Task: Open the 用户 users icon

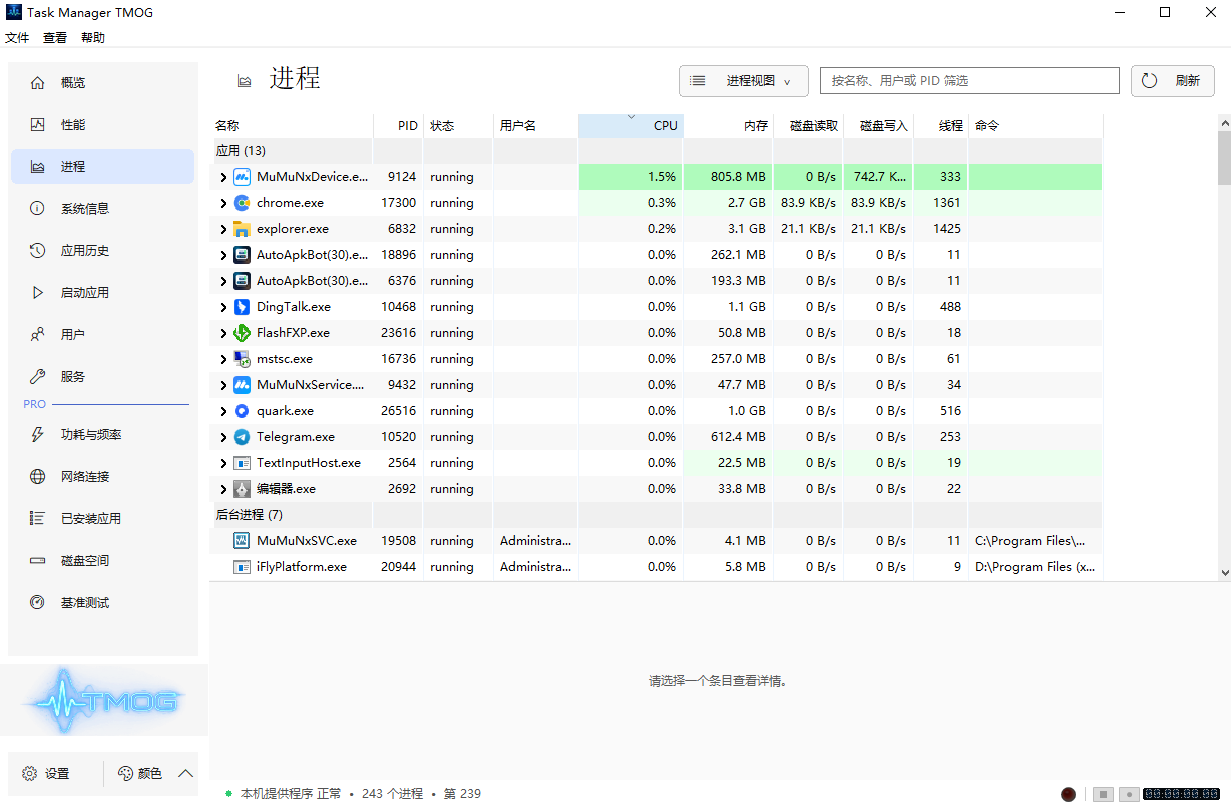Action: coord(38,335)
